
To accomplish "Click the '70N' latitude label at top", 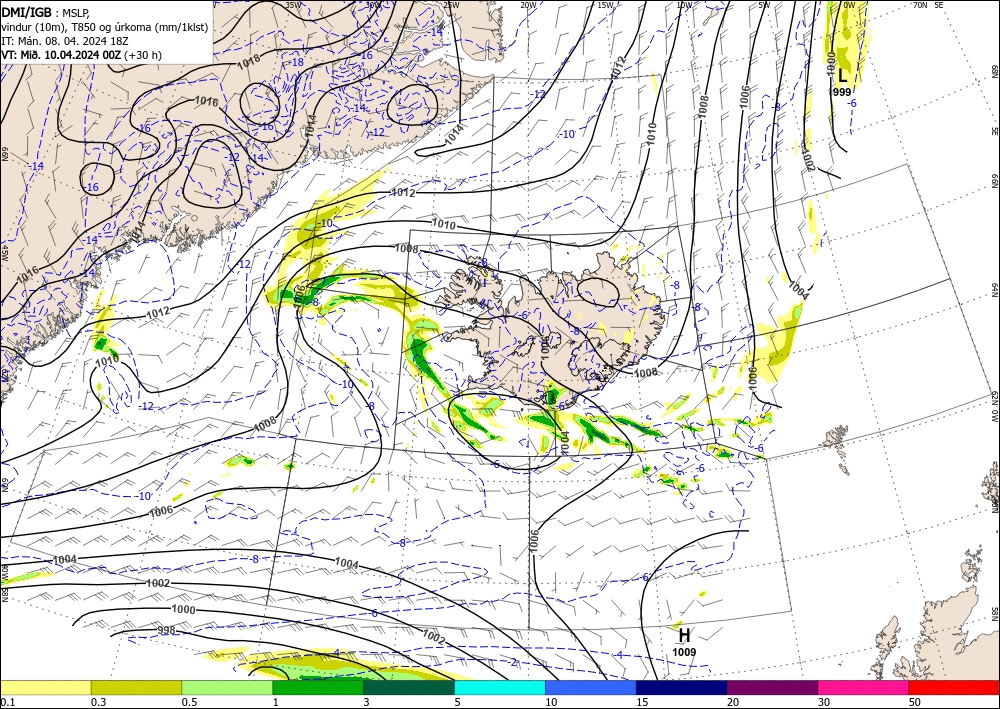I will tap(920, 4).
